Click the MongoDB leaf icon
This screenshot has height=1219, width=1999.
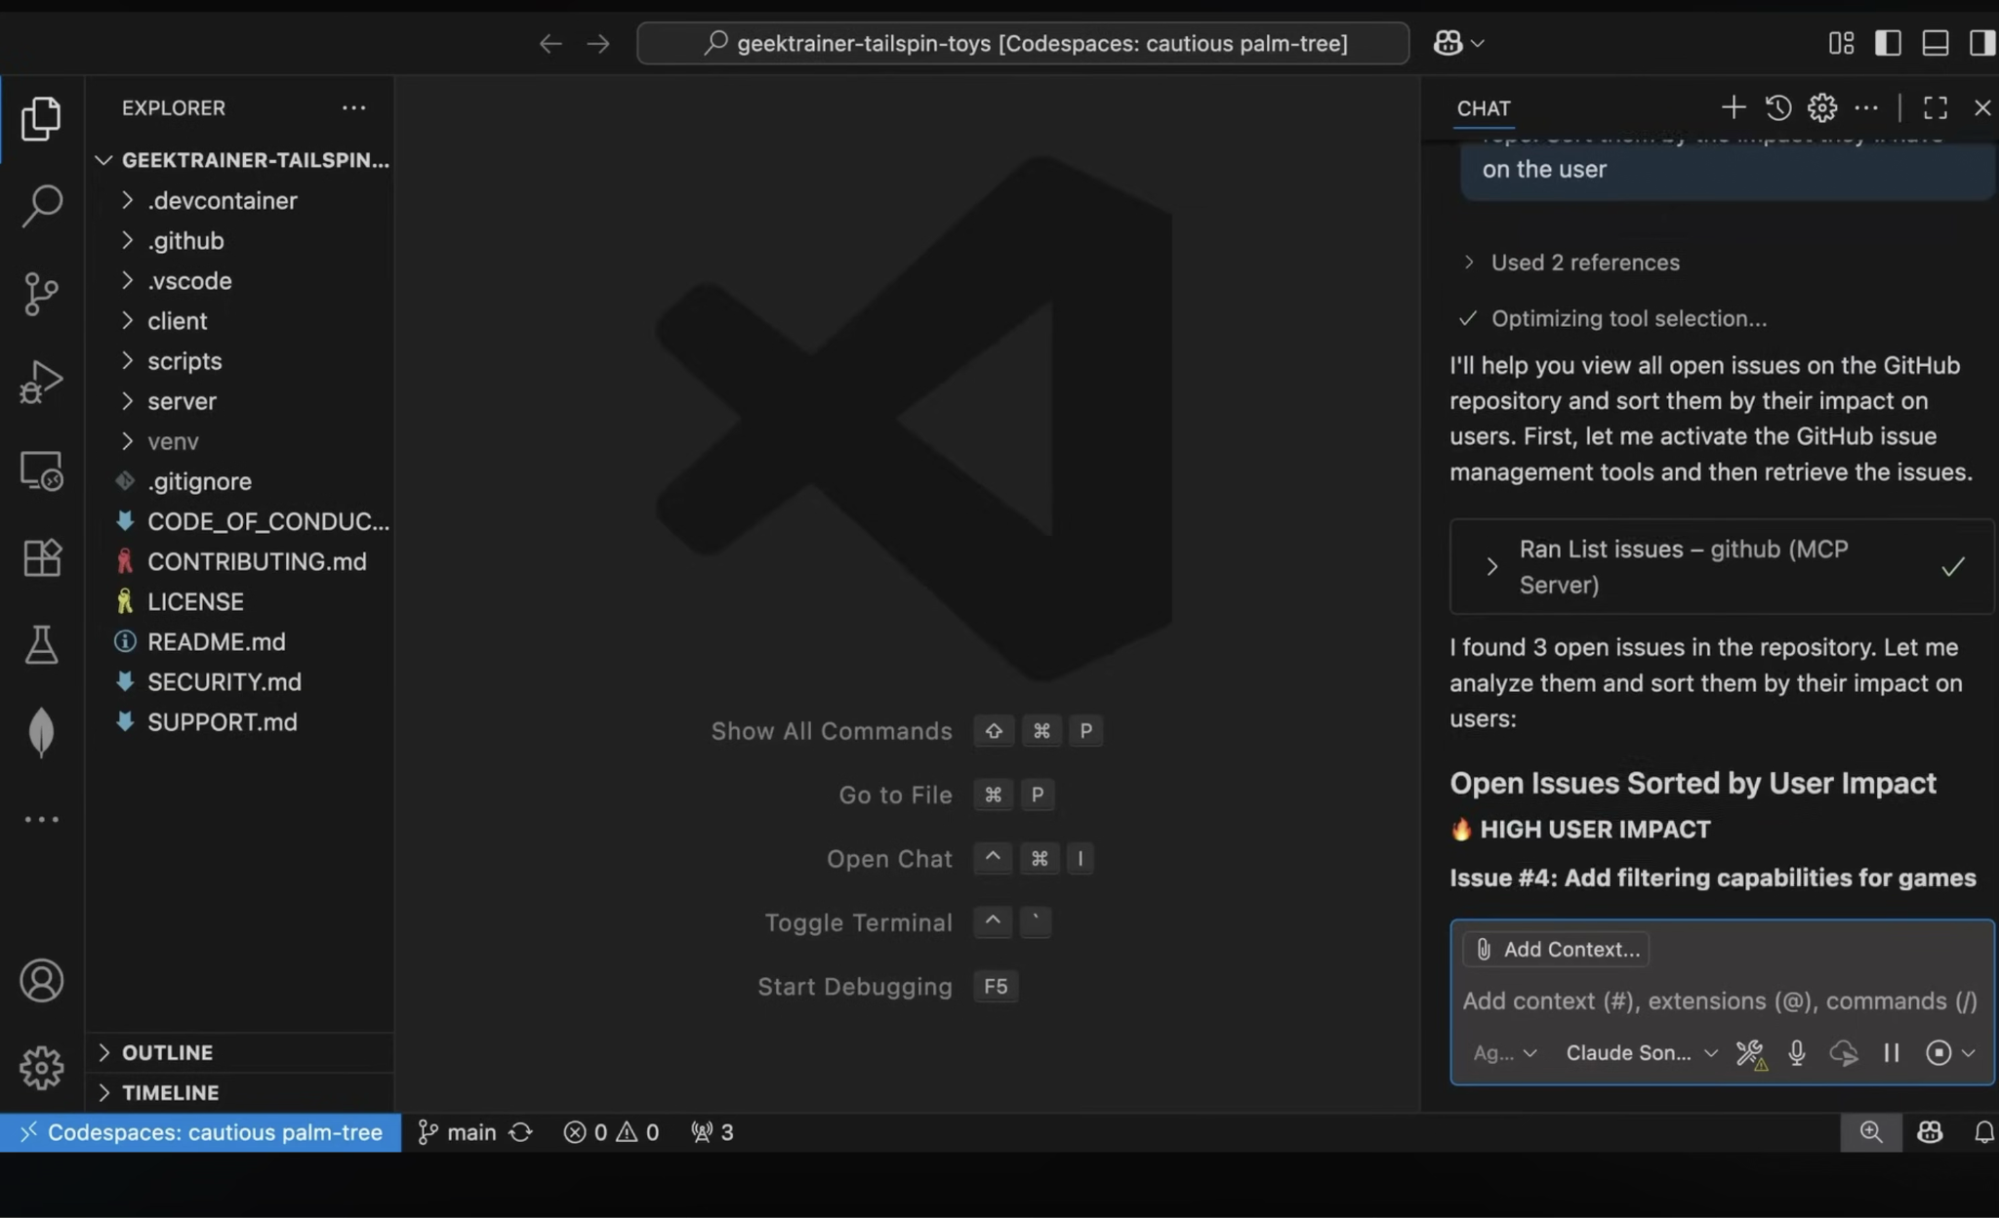click(x=41, y=732)
